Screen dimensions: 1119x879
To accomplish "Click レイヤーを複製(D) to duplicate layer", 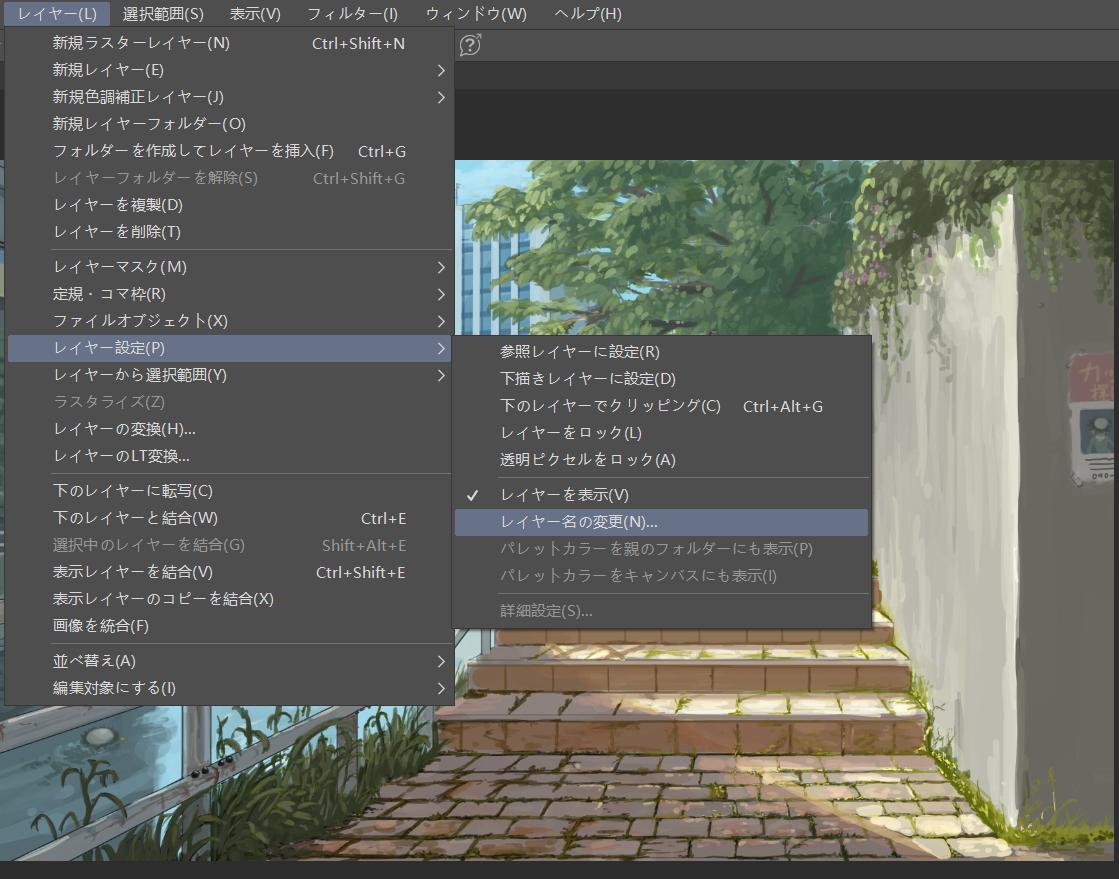I will (x=117, y=205).
